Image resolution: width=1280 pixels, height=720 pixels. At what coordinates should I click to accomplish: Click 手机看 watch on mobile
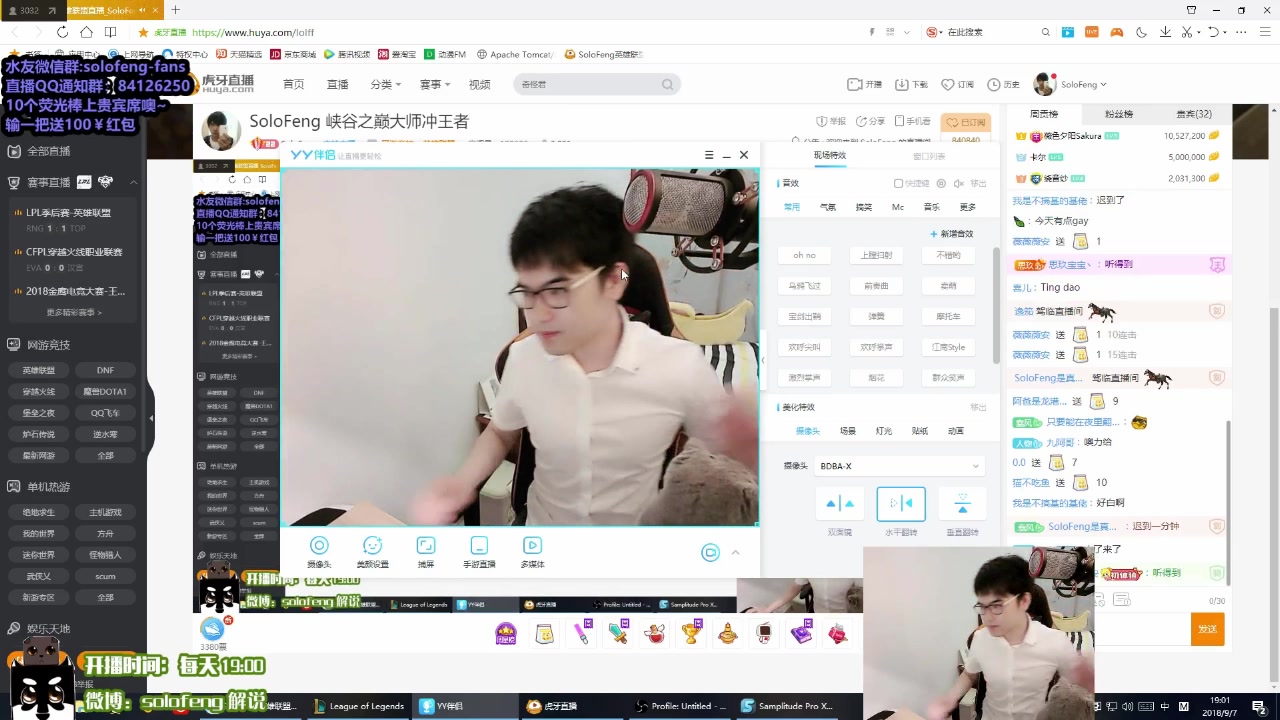(x=913, y=122)
